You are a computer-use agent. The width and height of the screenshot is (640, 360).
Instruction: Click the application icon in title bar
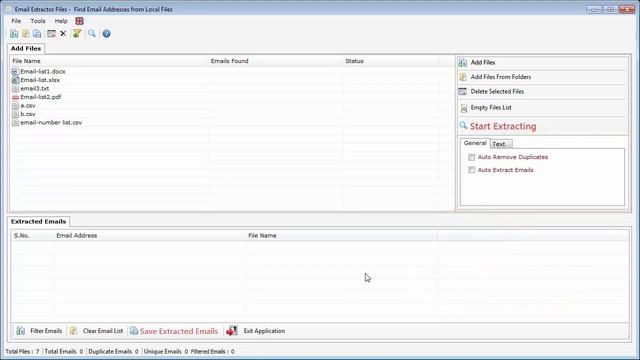(x=8, y=9)
